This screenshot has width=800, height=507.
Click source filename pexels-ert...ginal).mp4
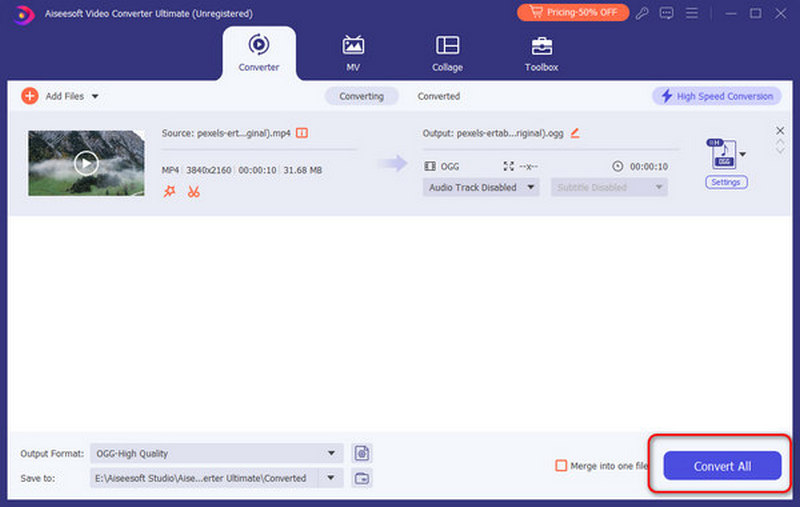(243, 133)
